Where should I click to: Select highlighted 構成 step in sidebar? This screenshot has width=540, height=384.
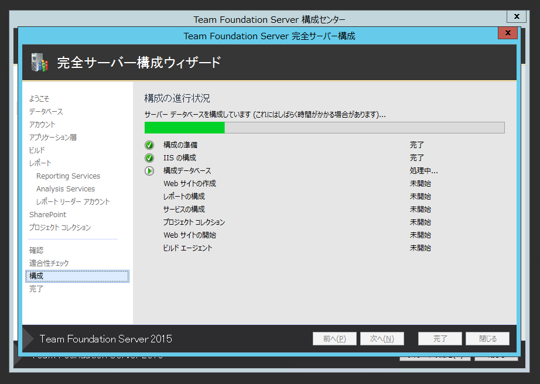pyautogui.click(x=77, y=276)
